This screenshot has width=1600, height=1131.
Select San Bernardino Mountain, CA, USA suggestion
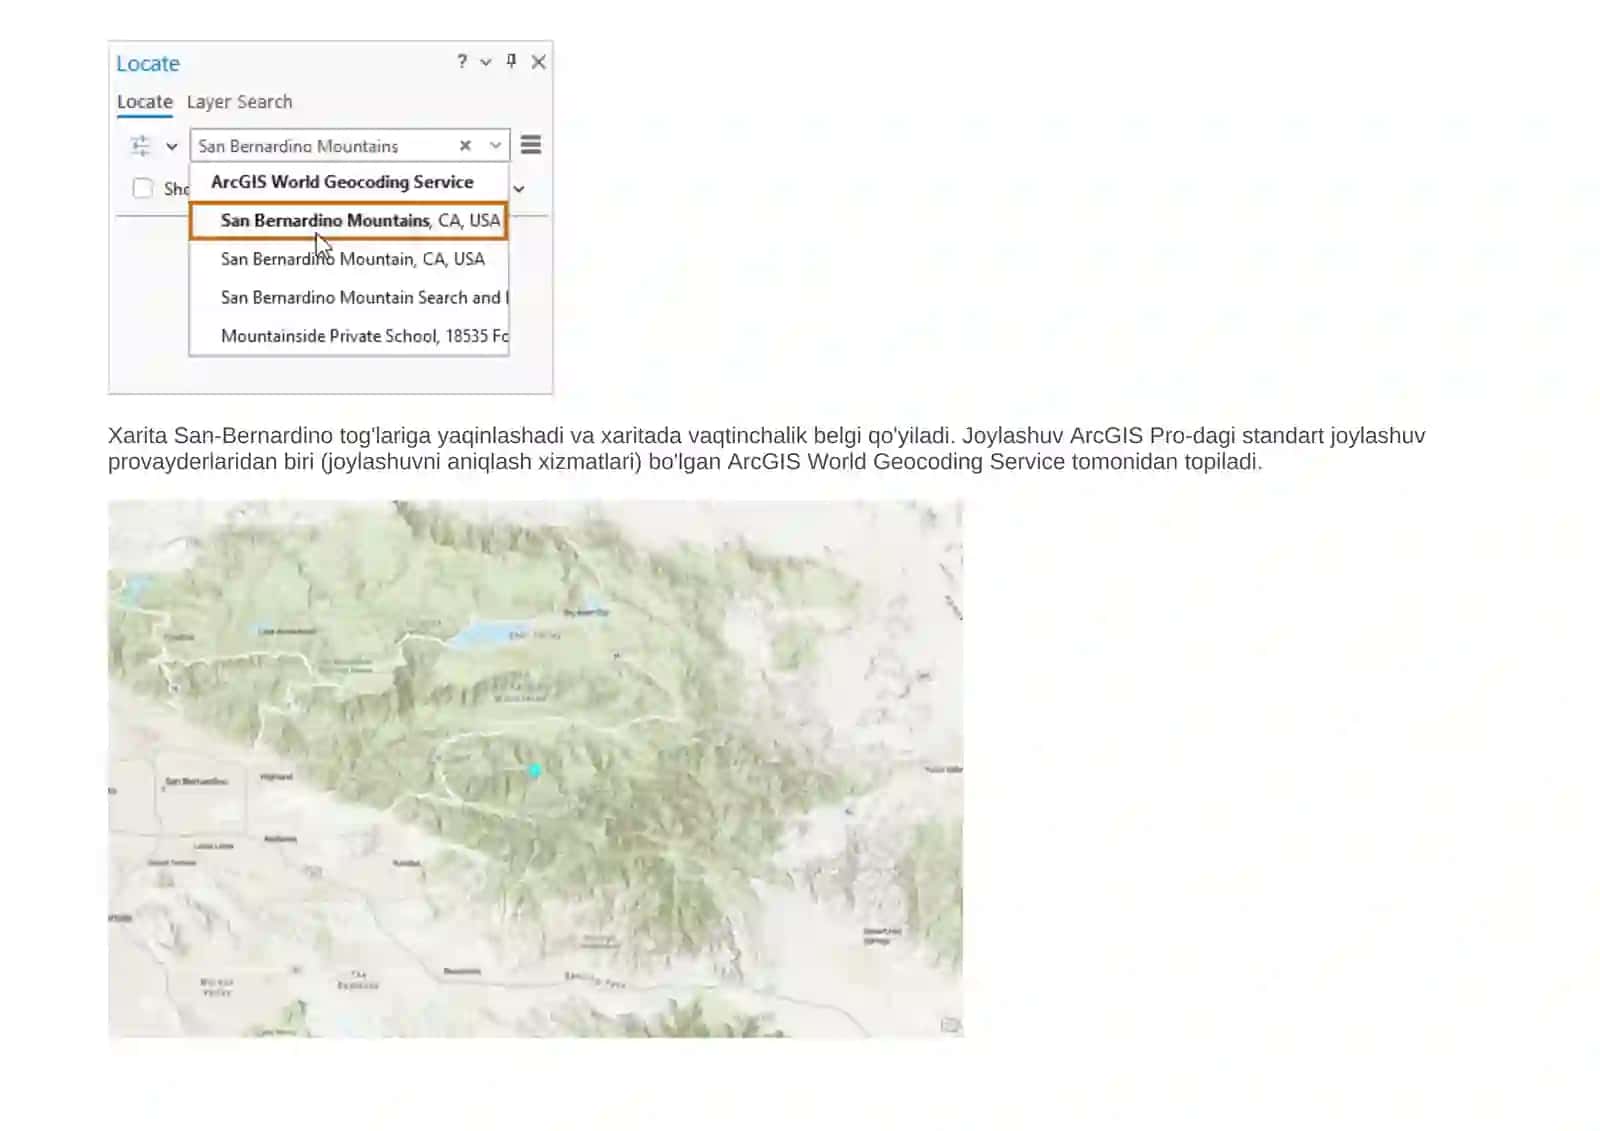tap(349, 259)
